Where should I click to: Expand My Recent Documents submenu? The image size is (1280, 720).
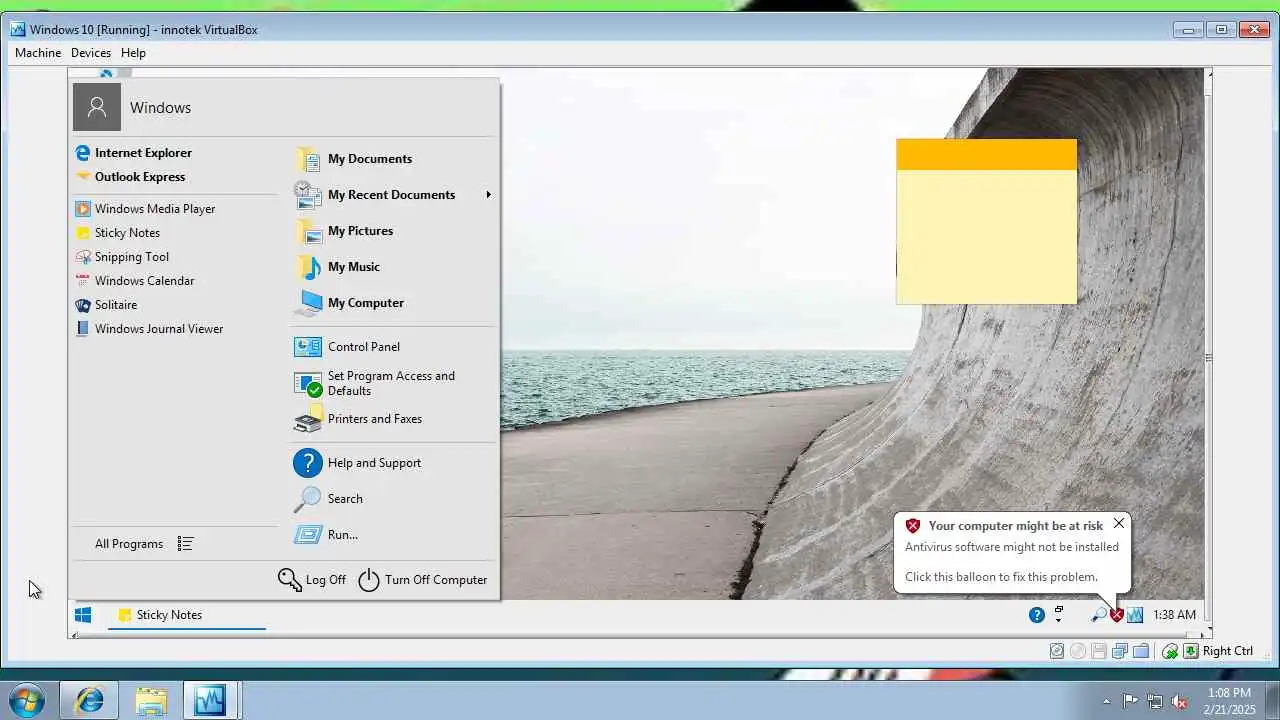click(x=394, y=195)
